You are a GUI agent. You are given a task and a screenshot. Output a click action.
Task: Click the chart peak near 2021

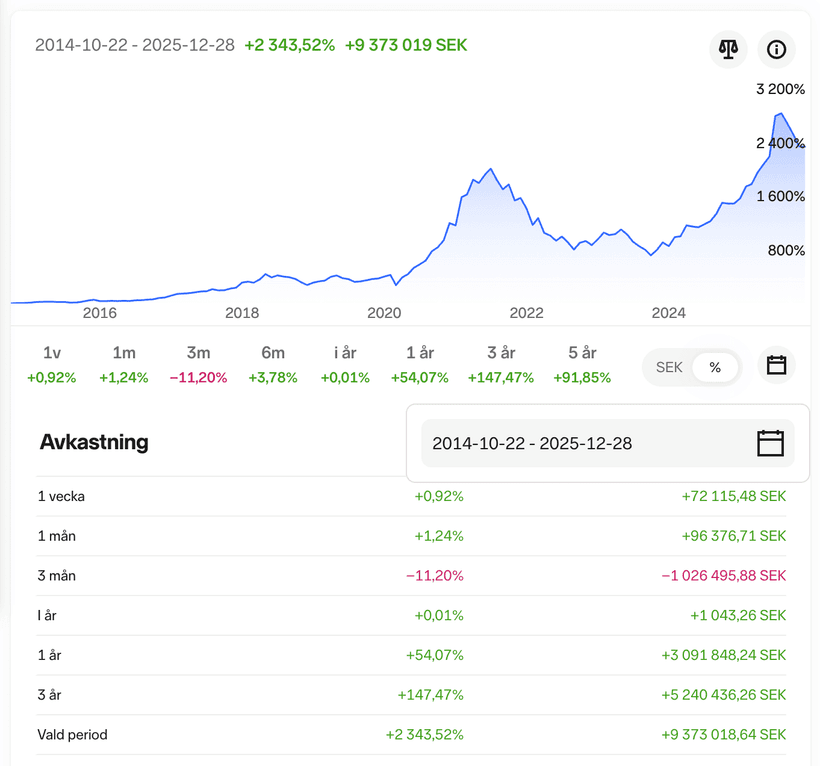point(490,170)
